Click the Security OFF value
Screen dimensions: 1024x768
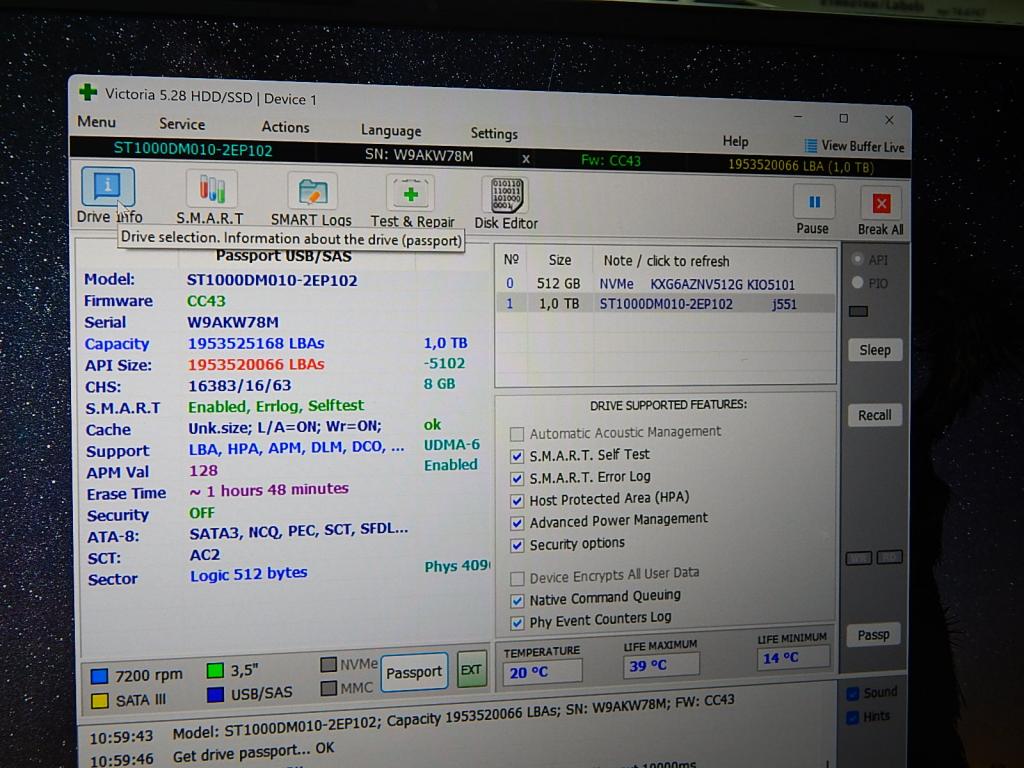click(202, 513)
